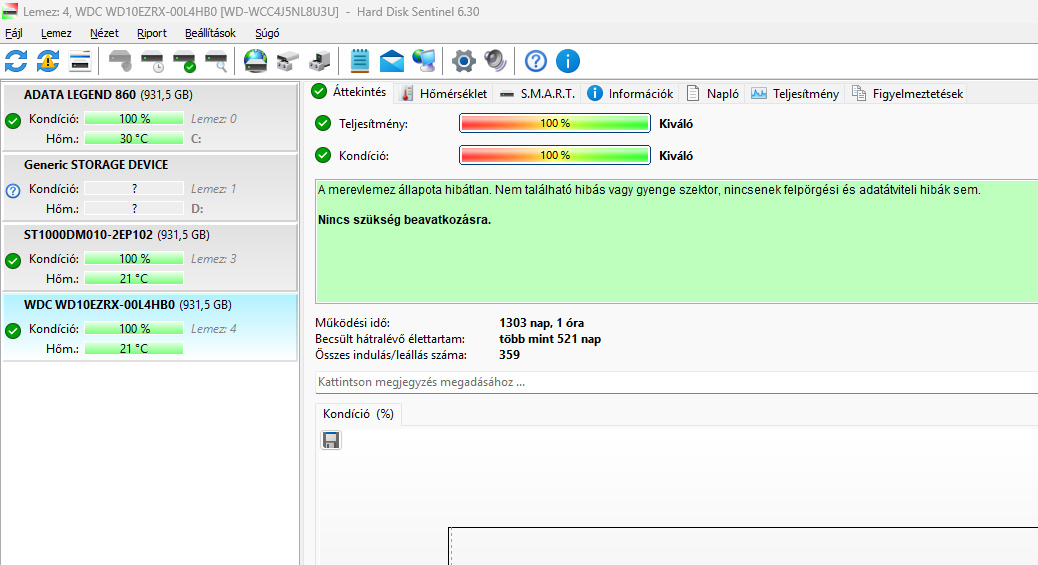Open the blue notepad report icon
This screenshot has height=565, width=1038.
(359, 61)
